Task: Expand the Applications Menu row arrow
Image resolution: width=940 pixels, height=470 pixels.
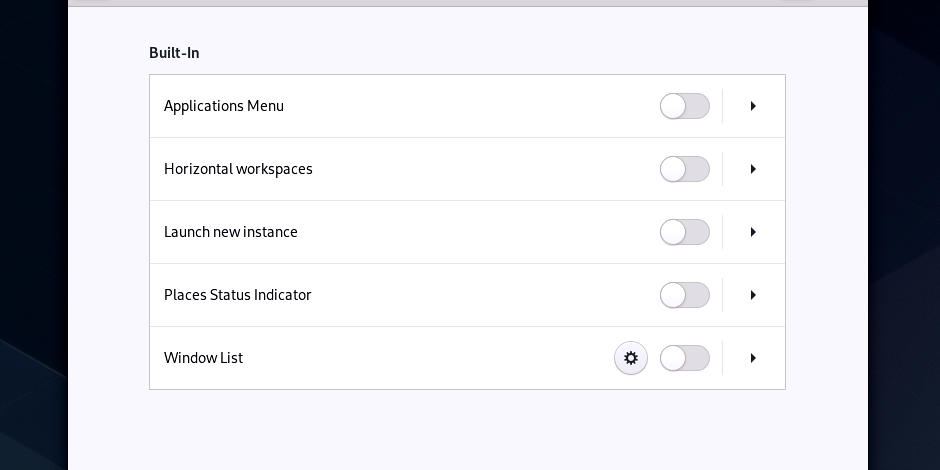Action: tap(753, 106)
